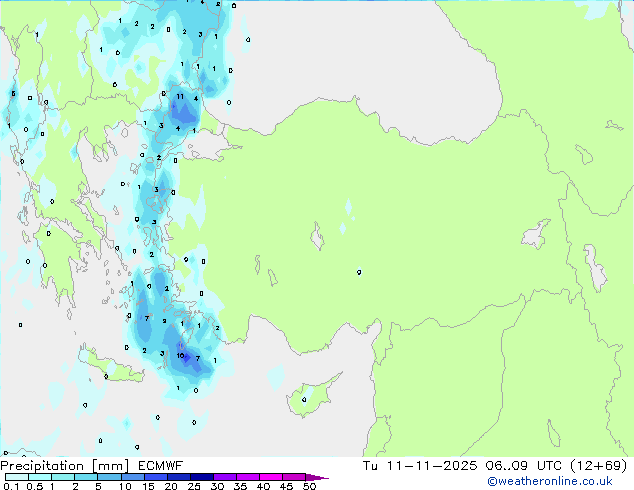Image resolution: width=634 pixels, height=490 pixels.
Task: Click the above-50 arrow tip of legend
Action: [x=317, y=477]
